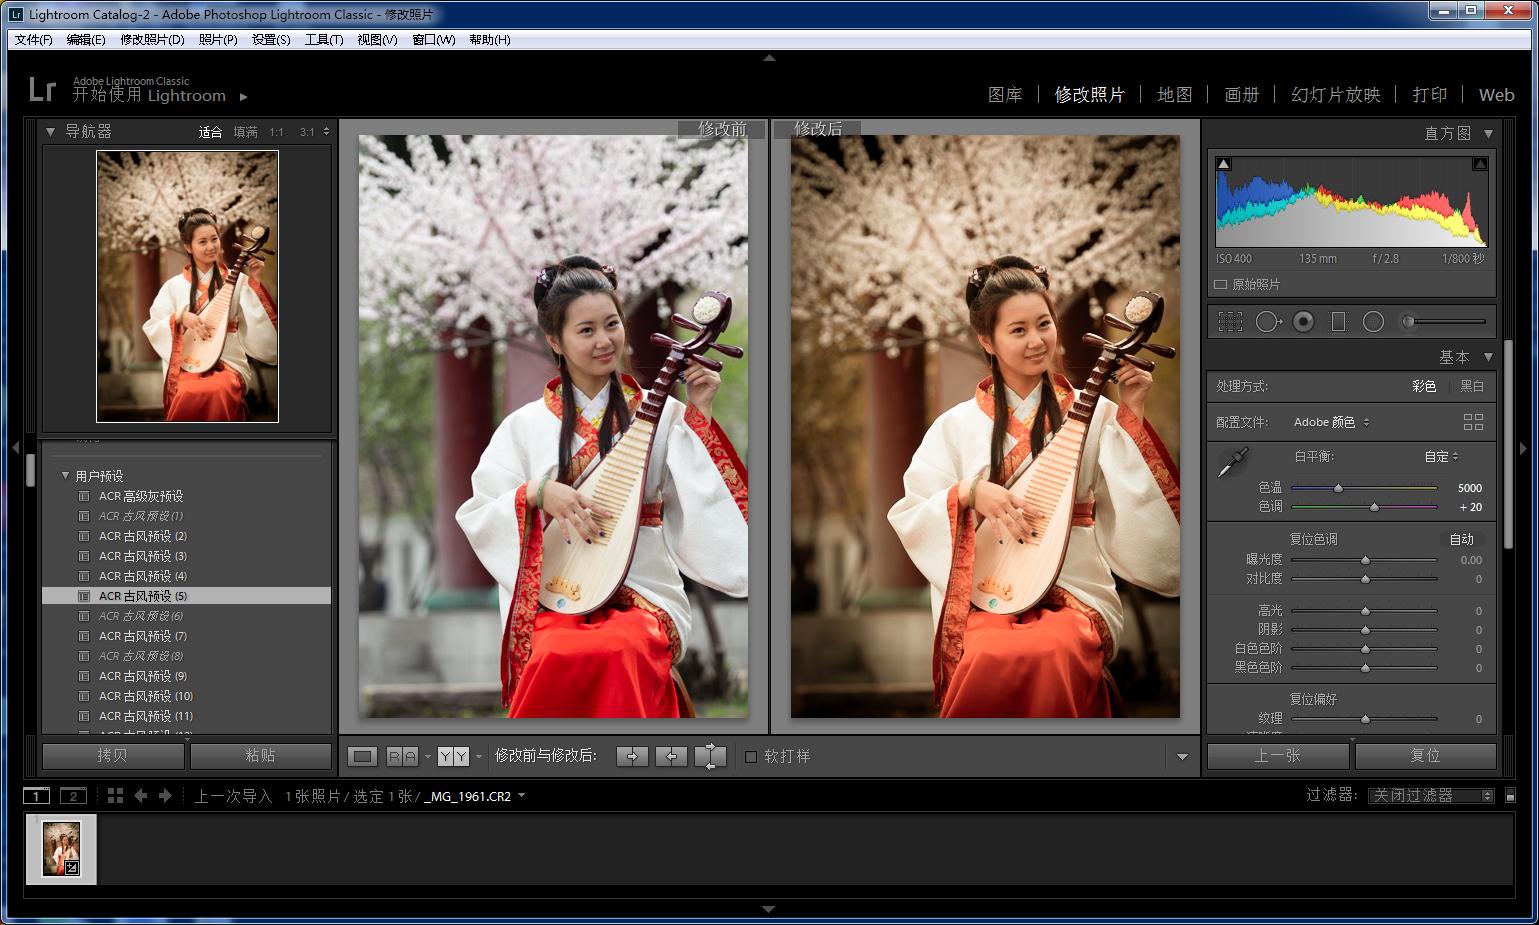Screen dimensions: 1539x925
Task: Click the 自动 tone adjustment button
Action: tap(1461, 538)
